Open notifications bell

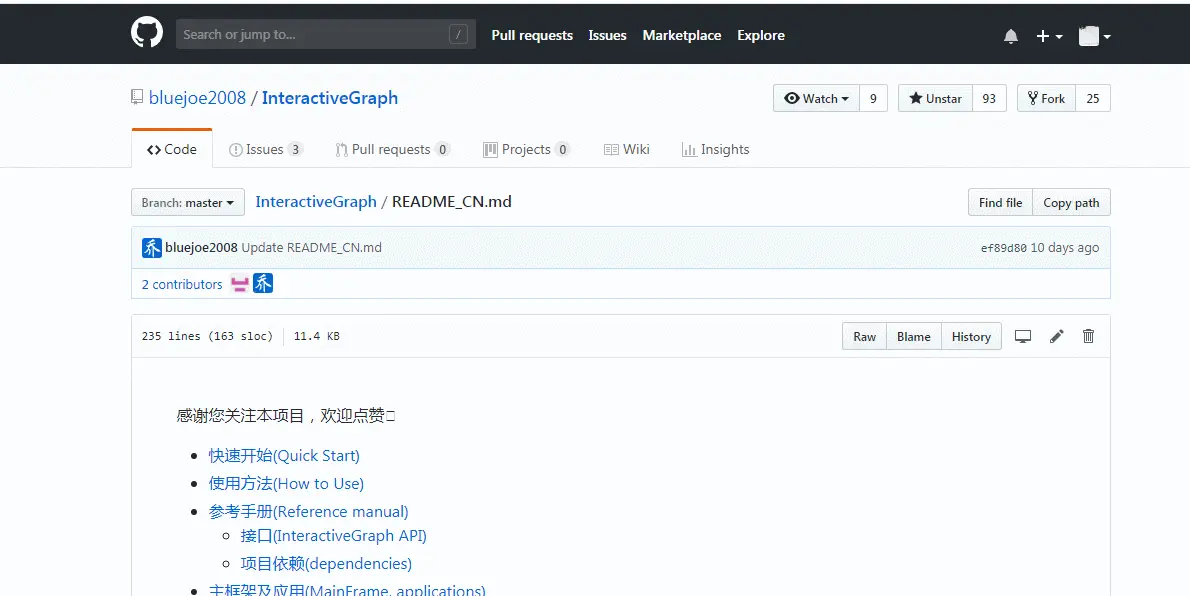tap(1011, 36)
